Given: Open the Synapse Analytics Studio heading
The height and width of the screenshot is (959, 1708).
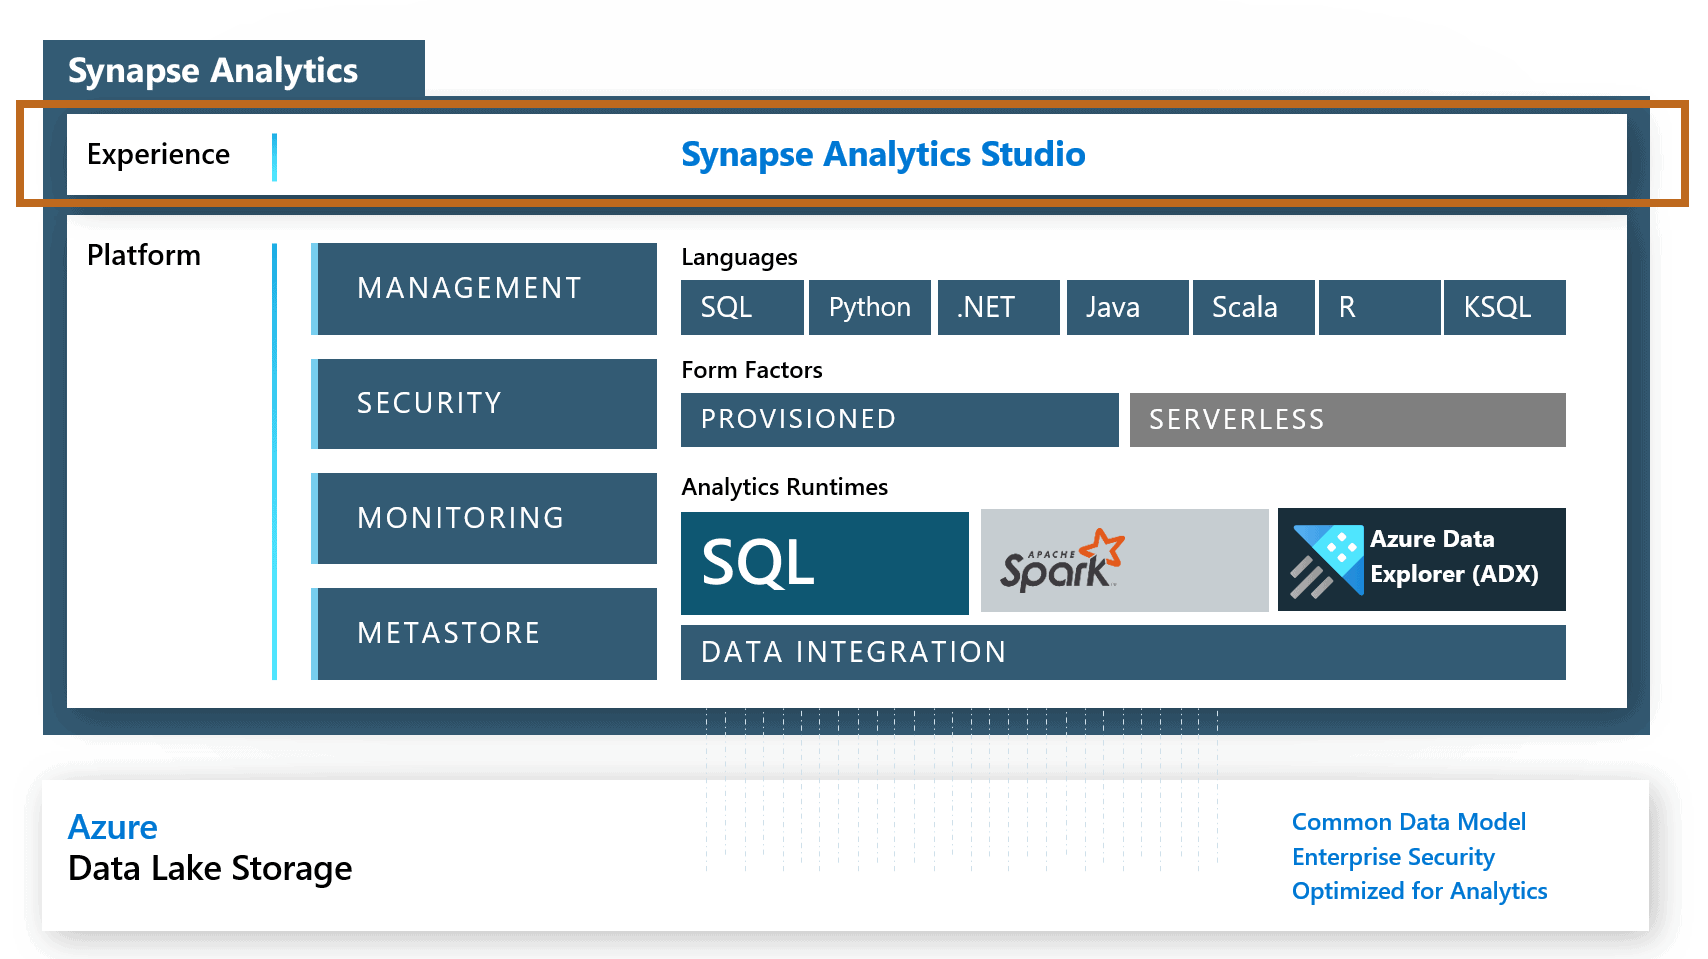Looking at the screenshot, I should [883, 154].
